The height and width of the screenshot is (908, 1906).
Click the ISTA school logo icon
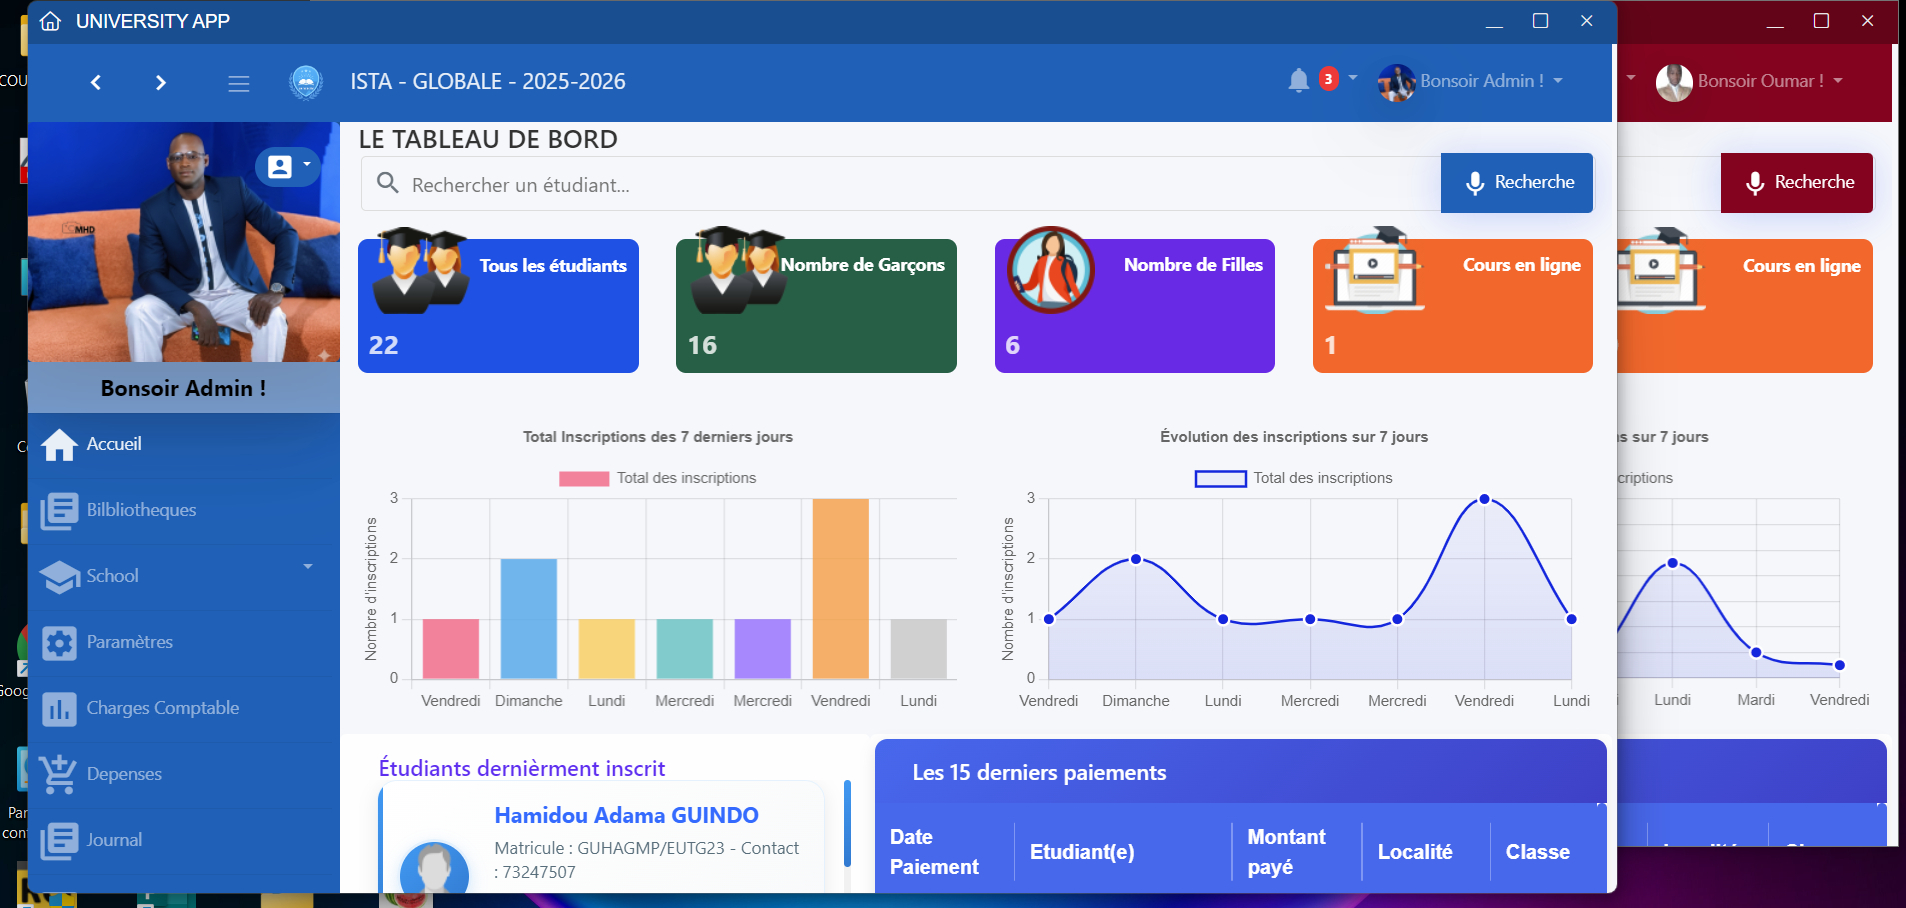click(305, 82)
